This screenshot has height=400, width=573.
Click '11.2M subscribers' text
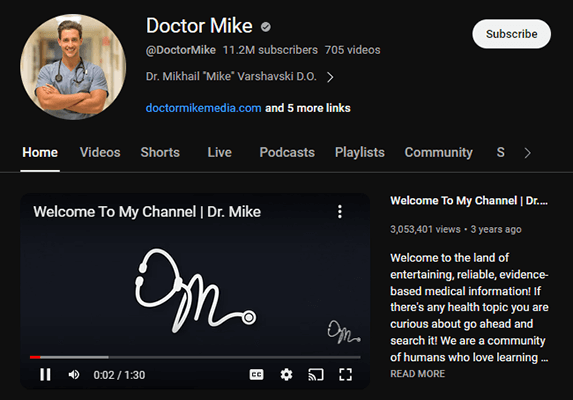pos(270,50)
